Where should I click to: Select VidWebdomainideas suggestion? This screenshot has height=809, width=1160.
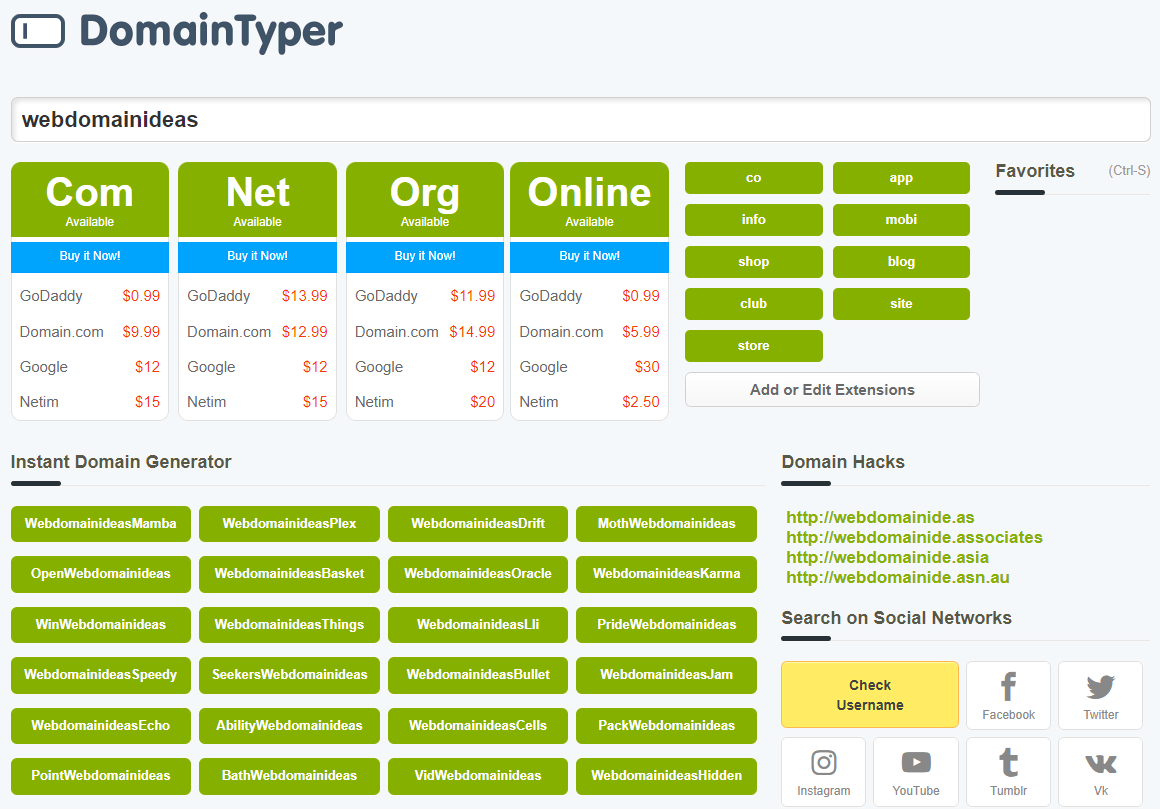pyautogui.click(x=478, y=776)
